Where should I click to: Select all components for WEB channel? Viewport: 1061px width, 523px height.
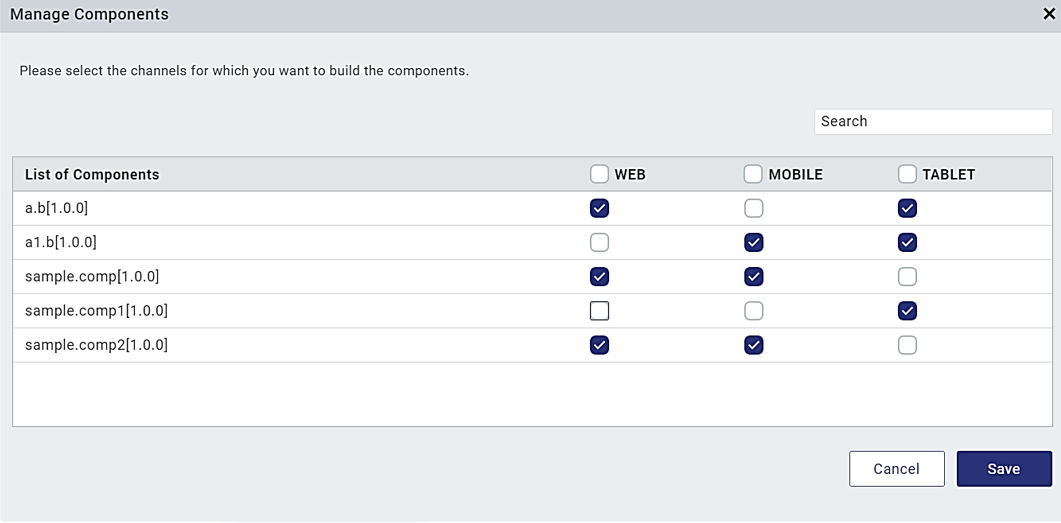599,174
